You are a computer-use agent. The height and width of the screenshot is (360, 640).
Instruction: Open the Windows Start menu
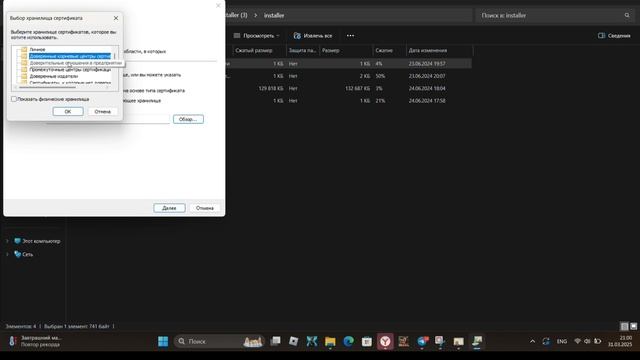point(163,341)
